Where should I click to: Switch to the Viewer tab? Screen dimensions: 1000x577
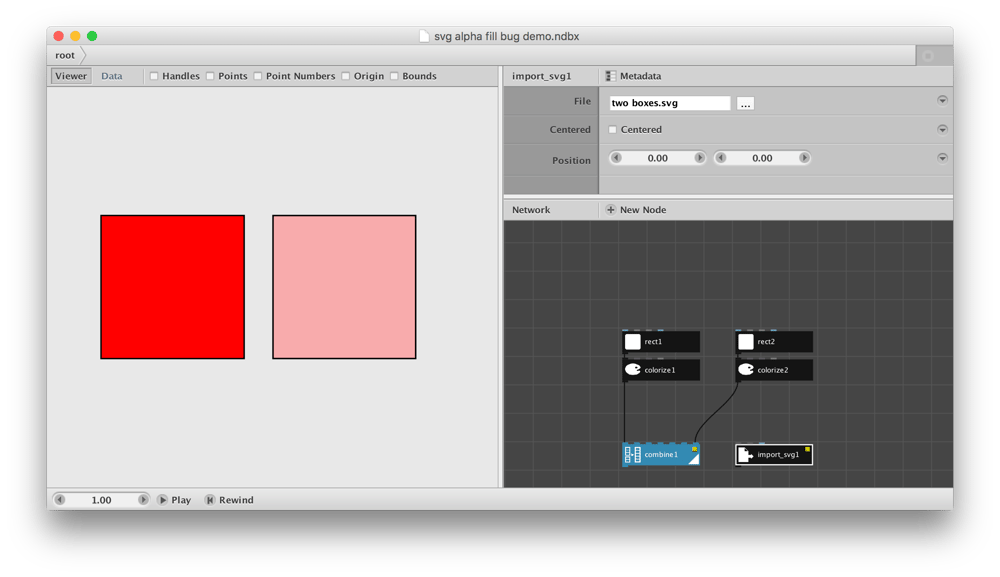click(x=71, y=76)
